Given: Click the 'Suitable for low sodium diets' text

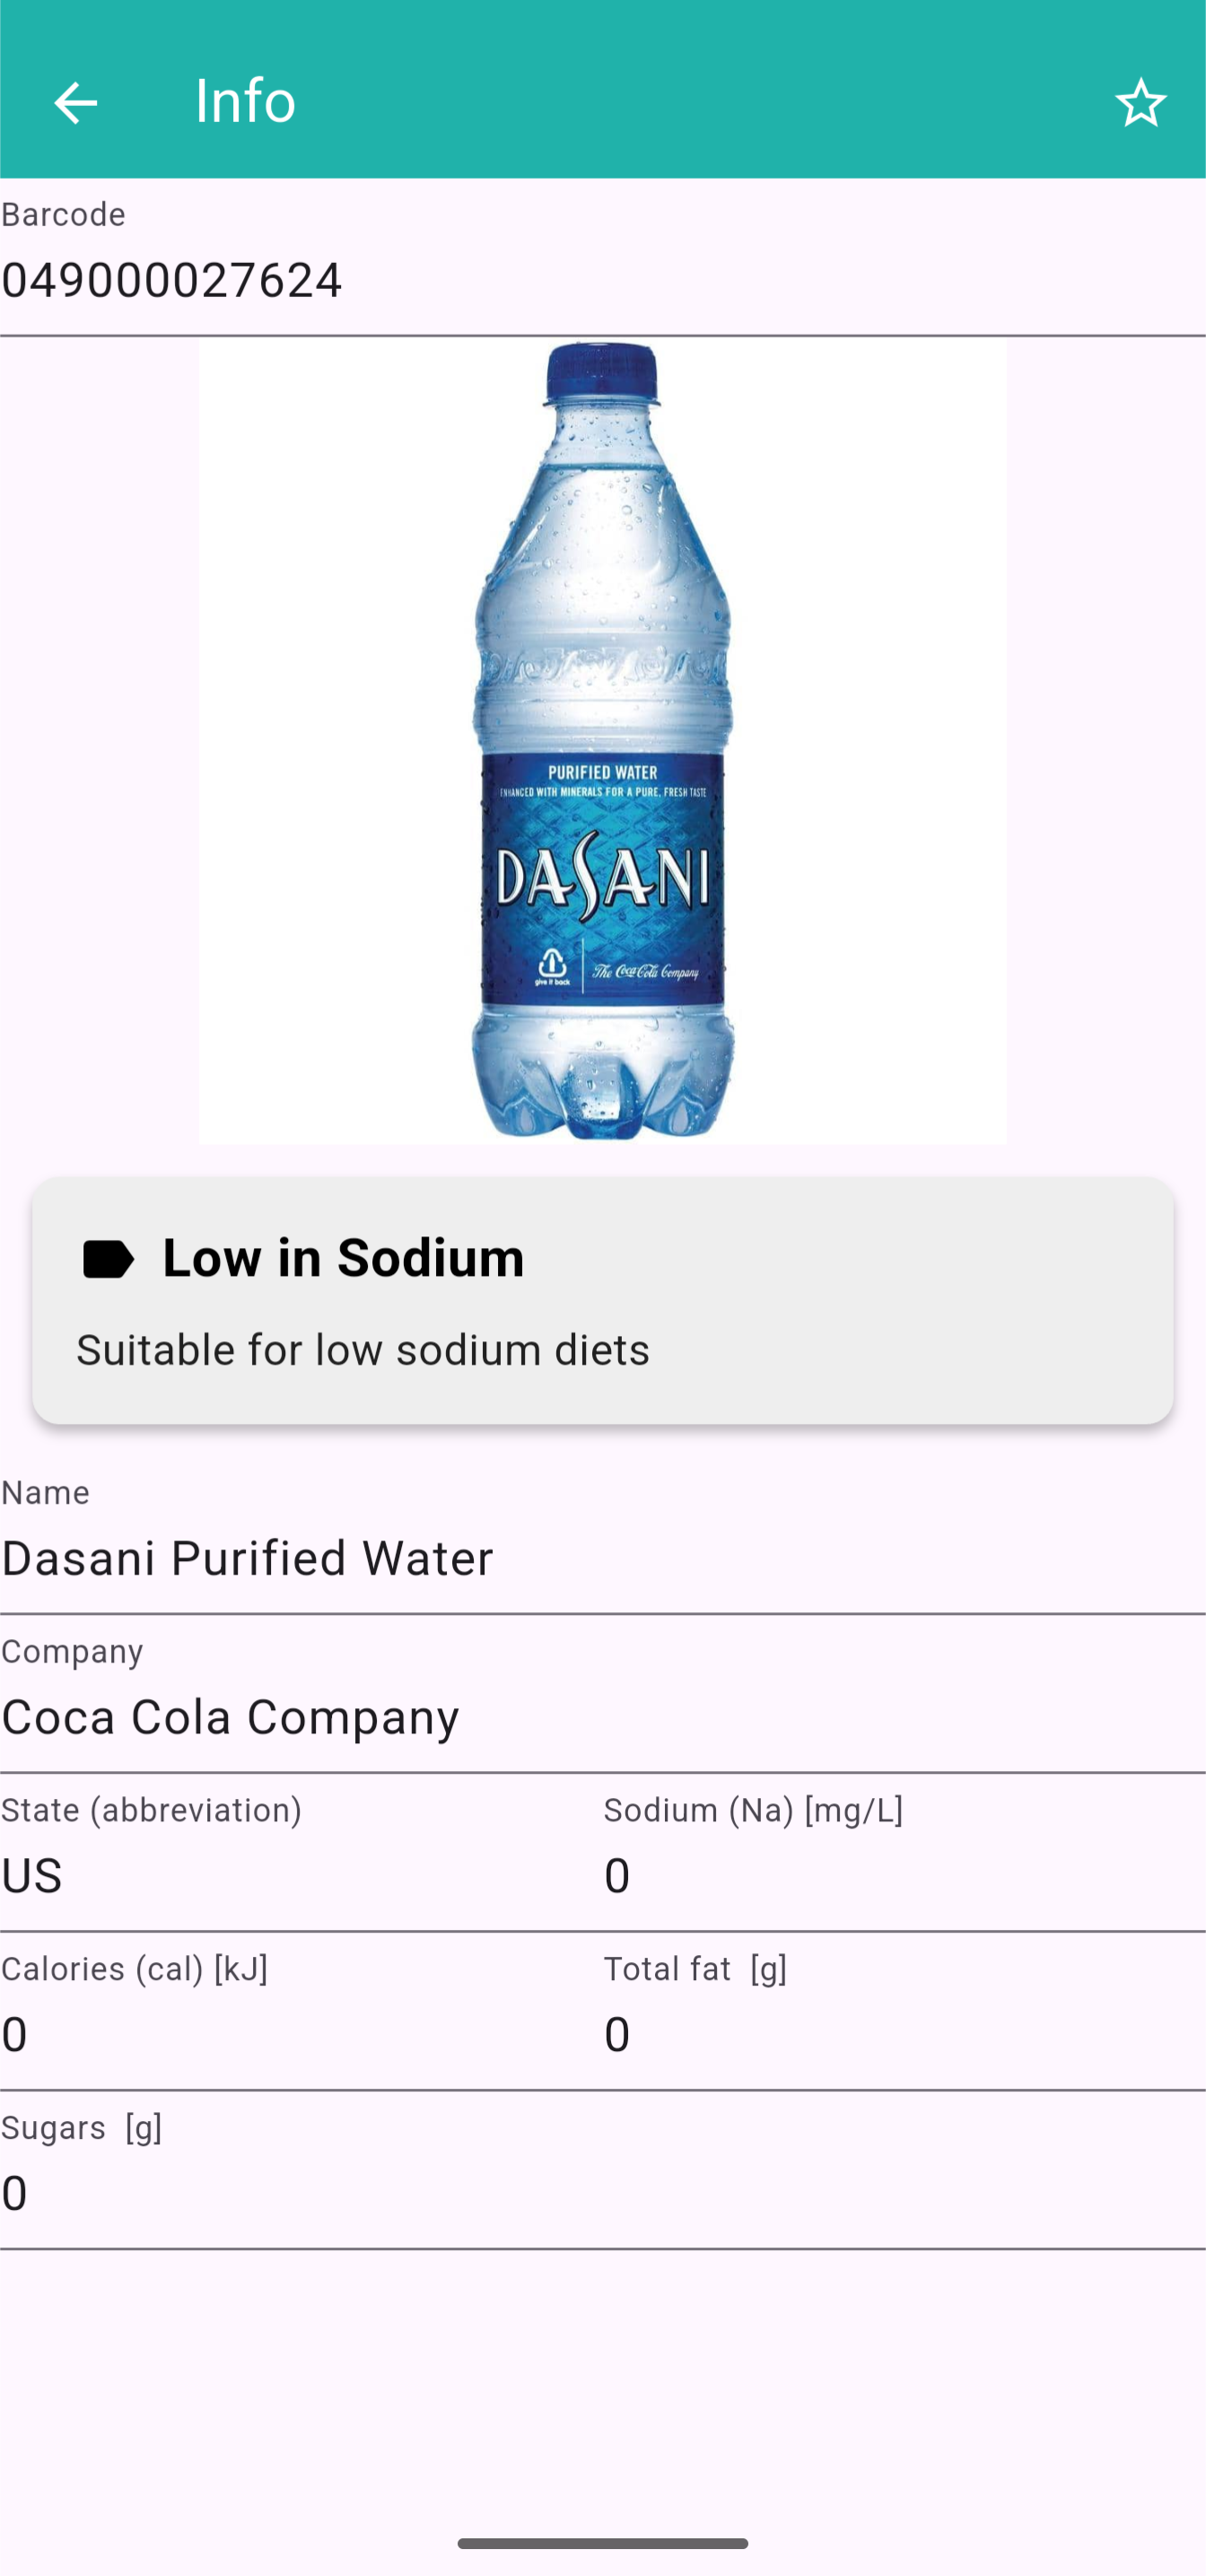Looking at the screenshot, I should 363,1350.
